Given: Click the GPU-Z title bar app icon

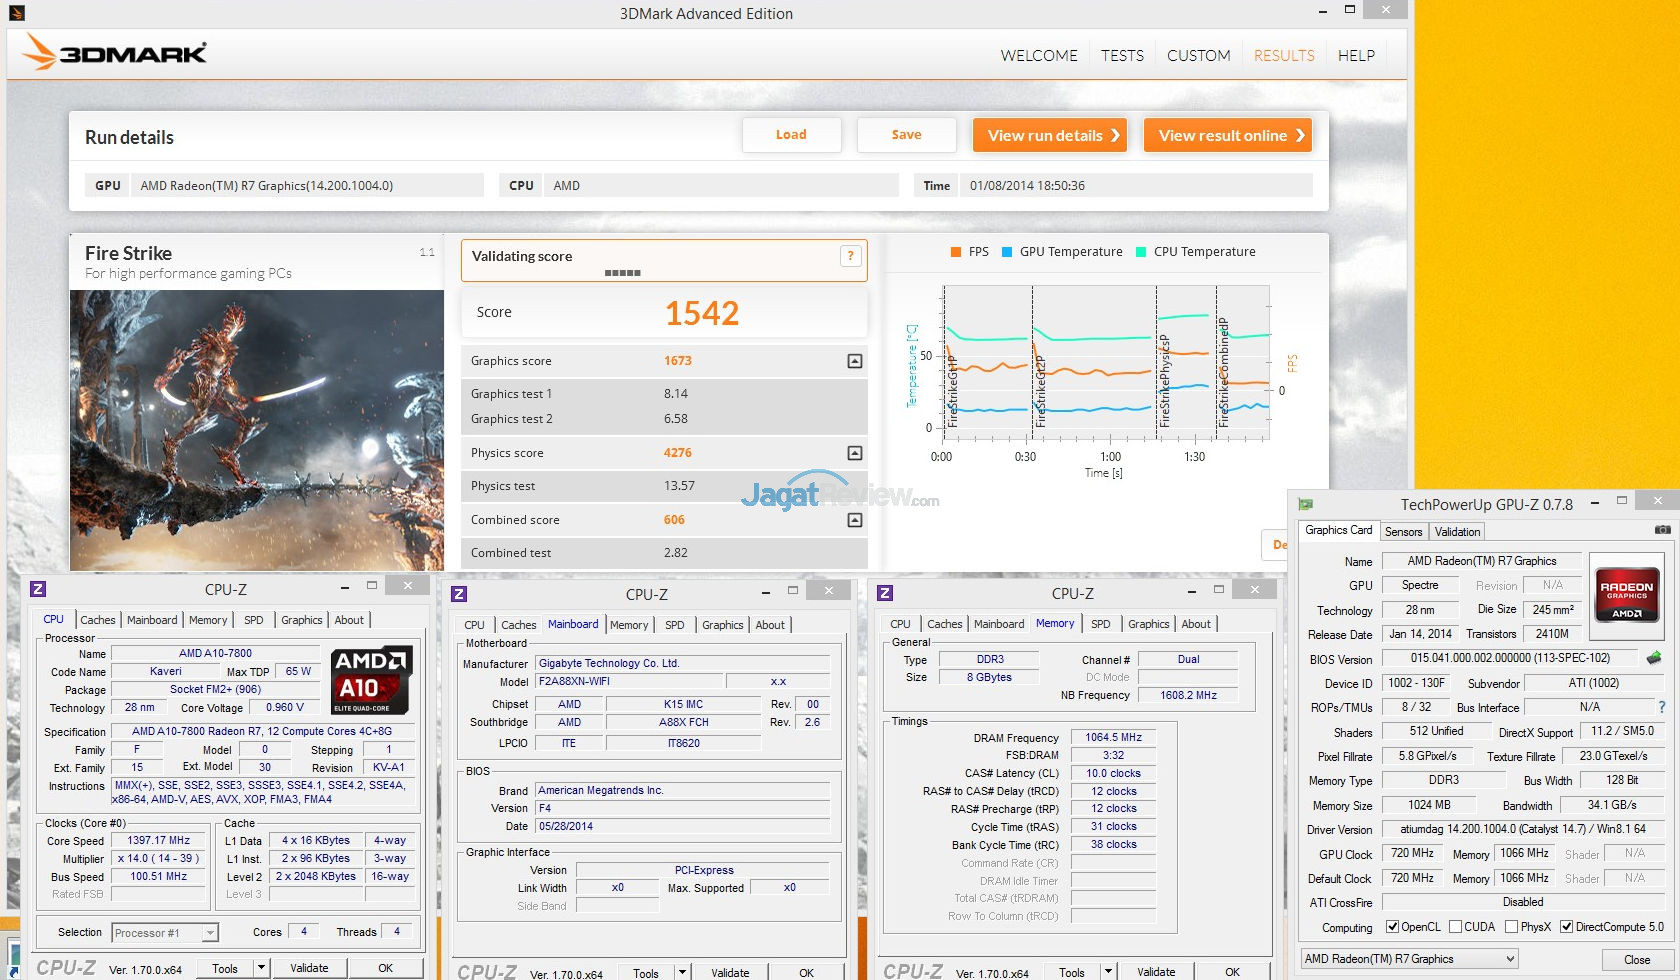Looking at the screenshot, I should pyautogui.click(x=1305, y=504).
